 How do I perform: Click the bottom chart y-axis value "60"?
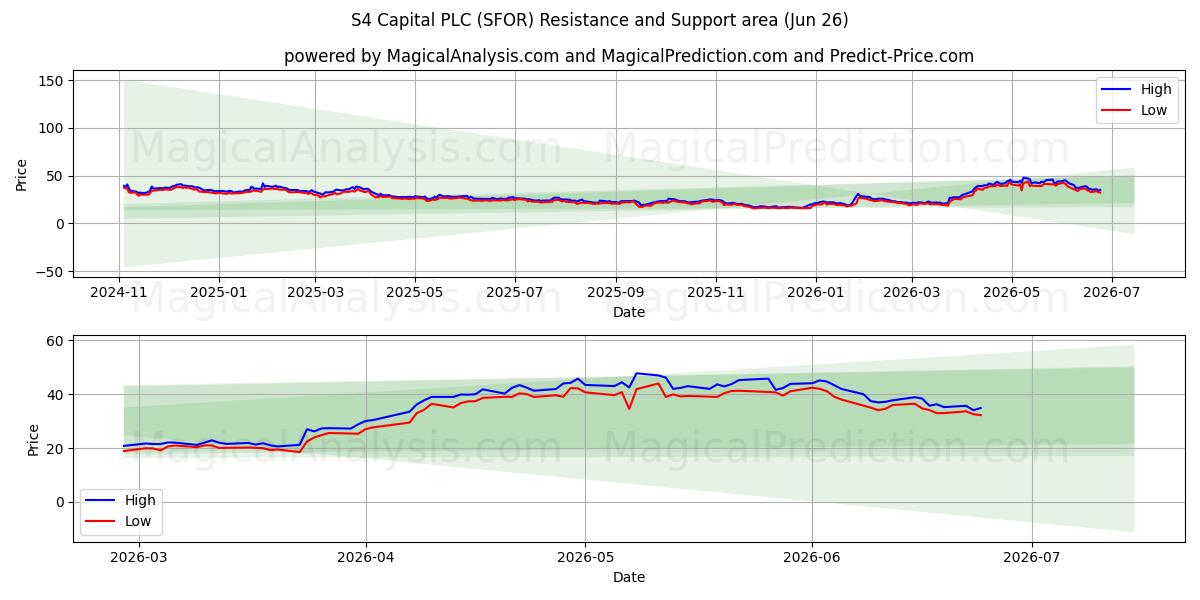tap(57, 341)
